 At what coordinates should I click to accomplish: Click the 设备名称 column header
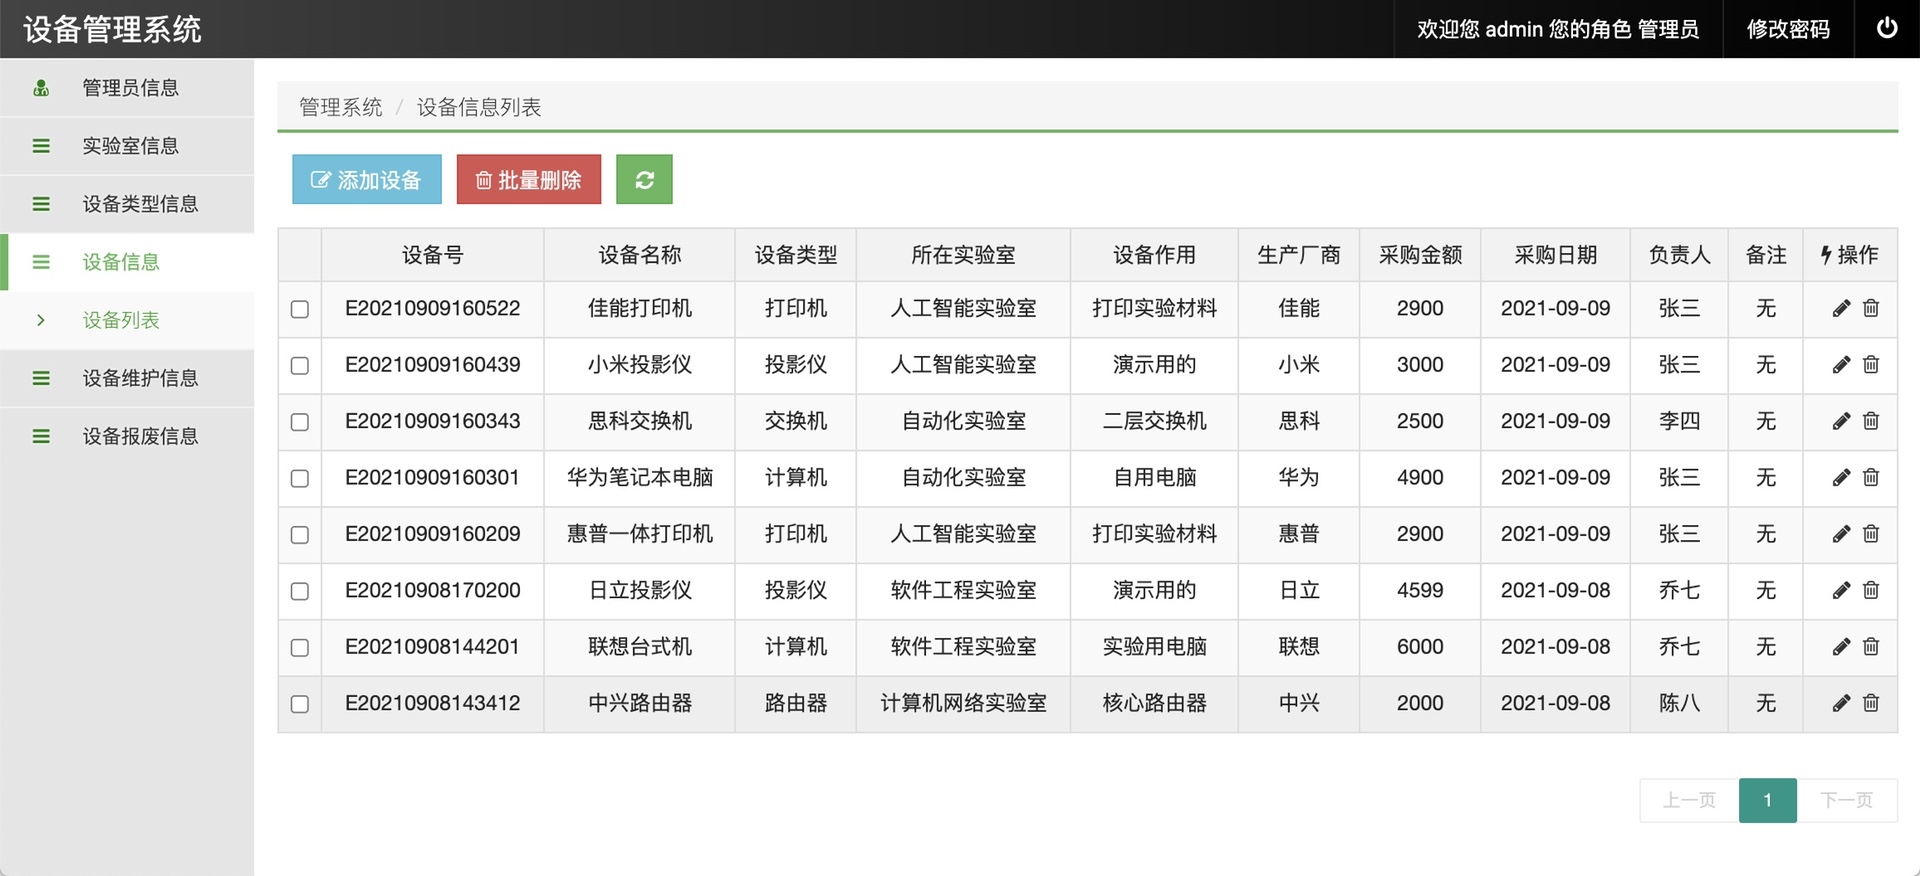click(640, 255)
